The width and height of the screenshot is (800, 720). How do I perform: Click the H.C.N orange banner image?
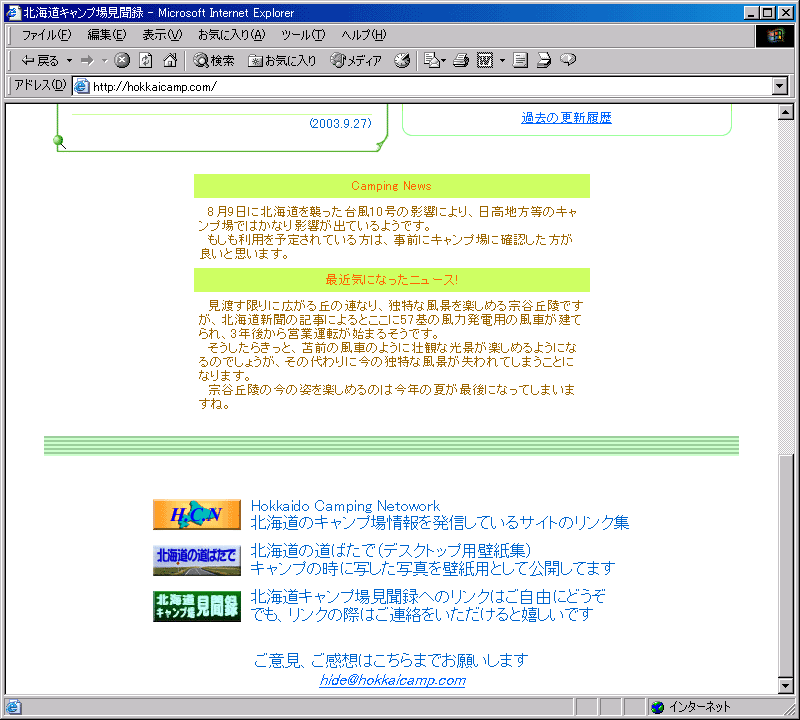tap(197, 514)
